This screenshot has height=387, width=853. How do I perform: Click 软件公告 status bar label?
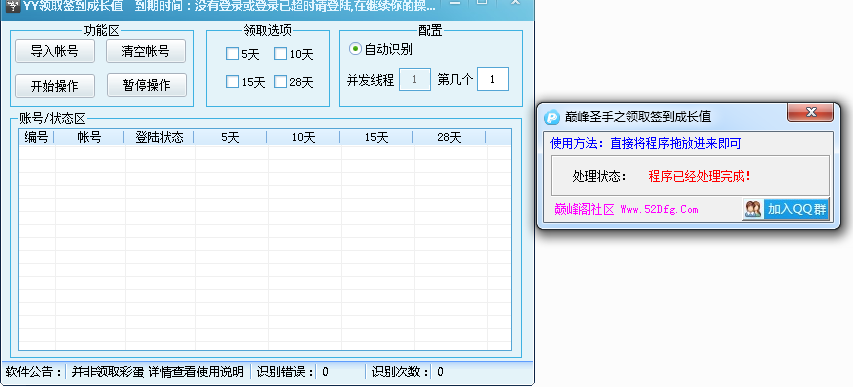coord(34,372)
